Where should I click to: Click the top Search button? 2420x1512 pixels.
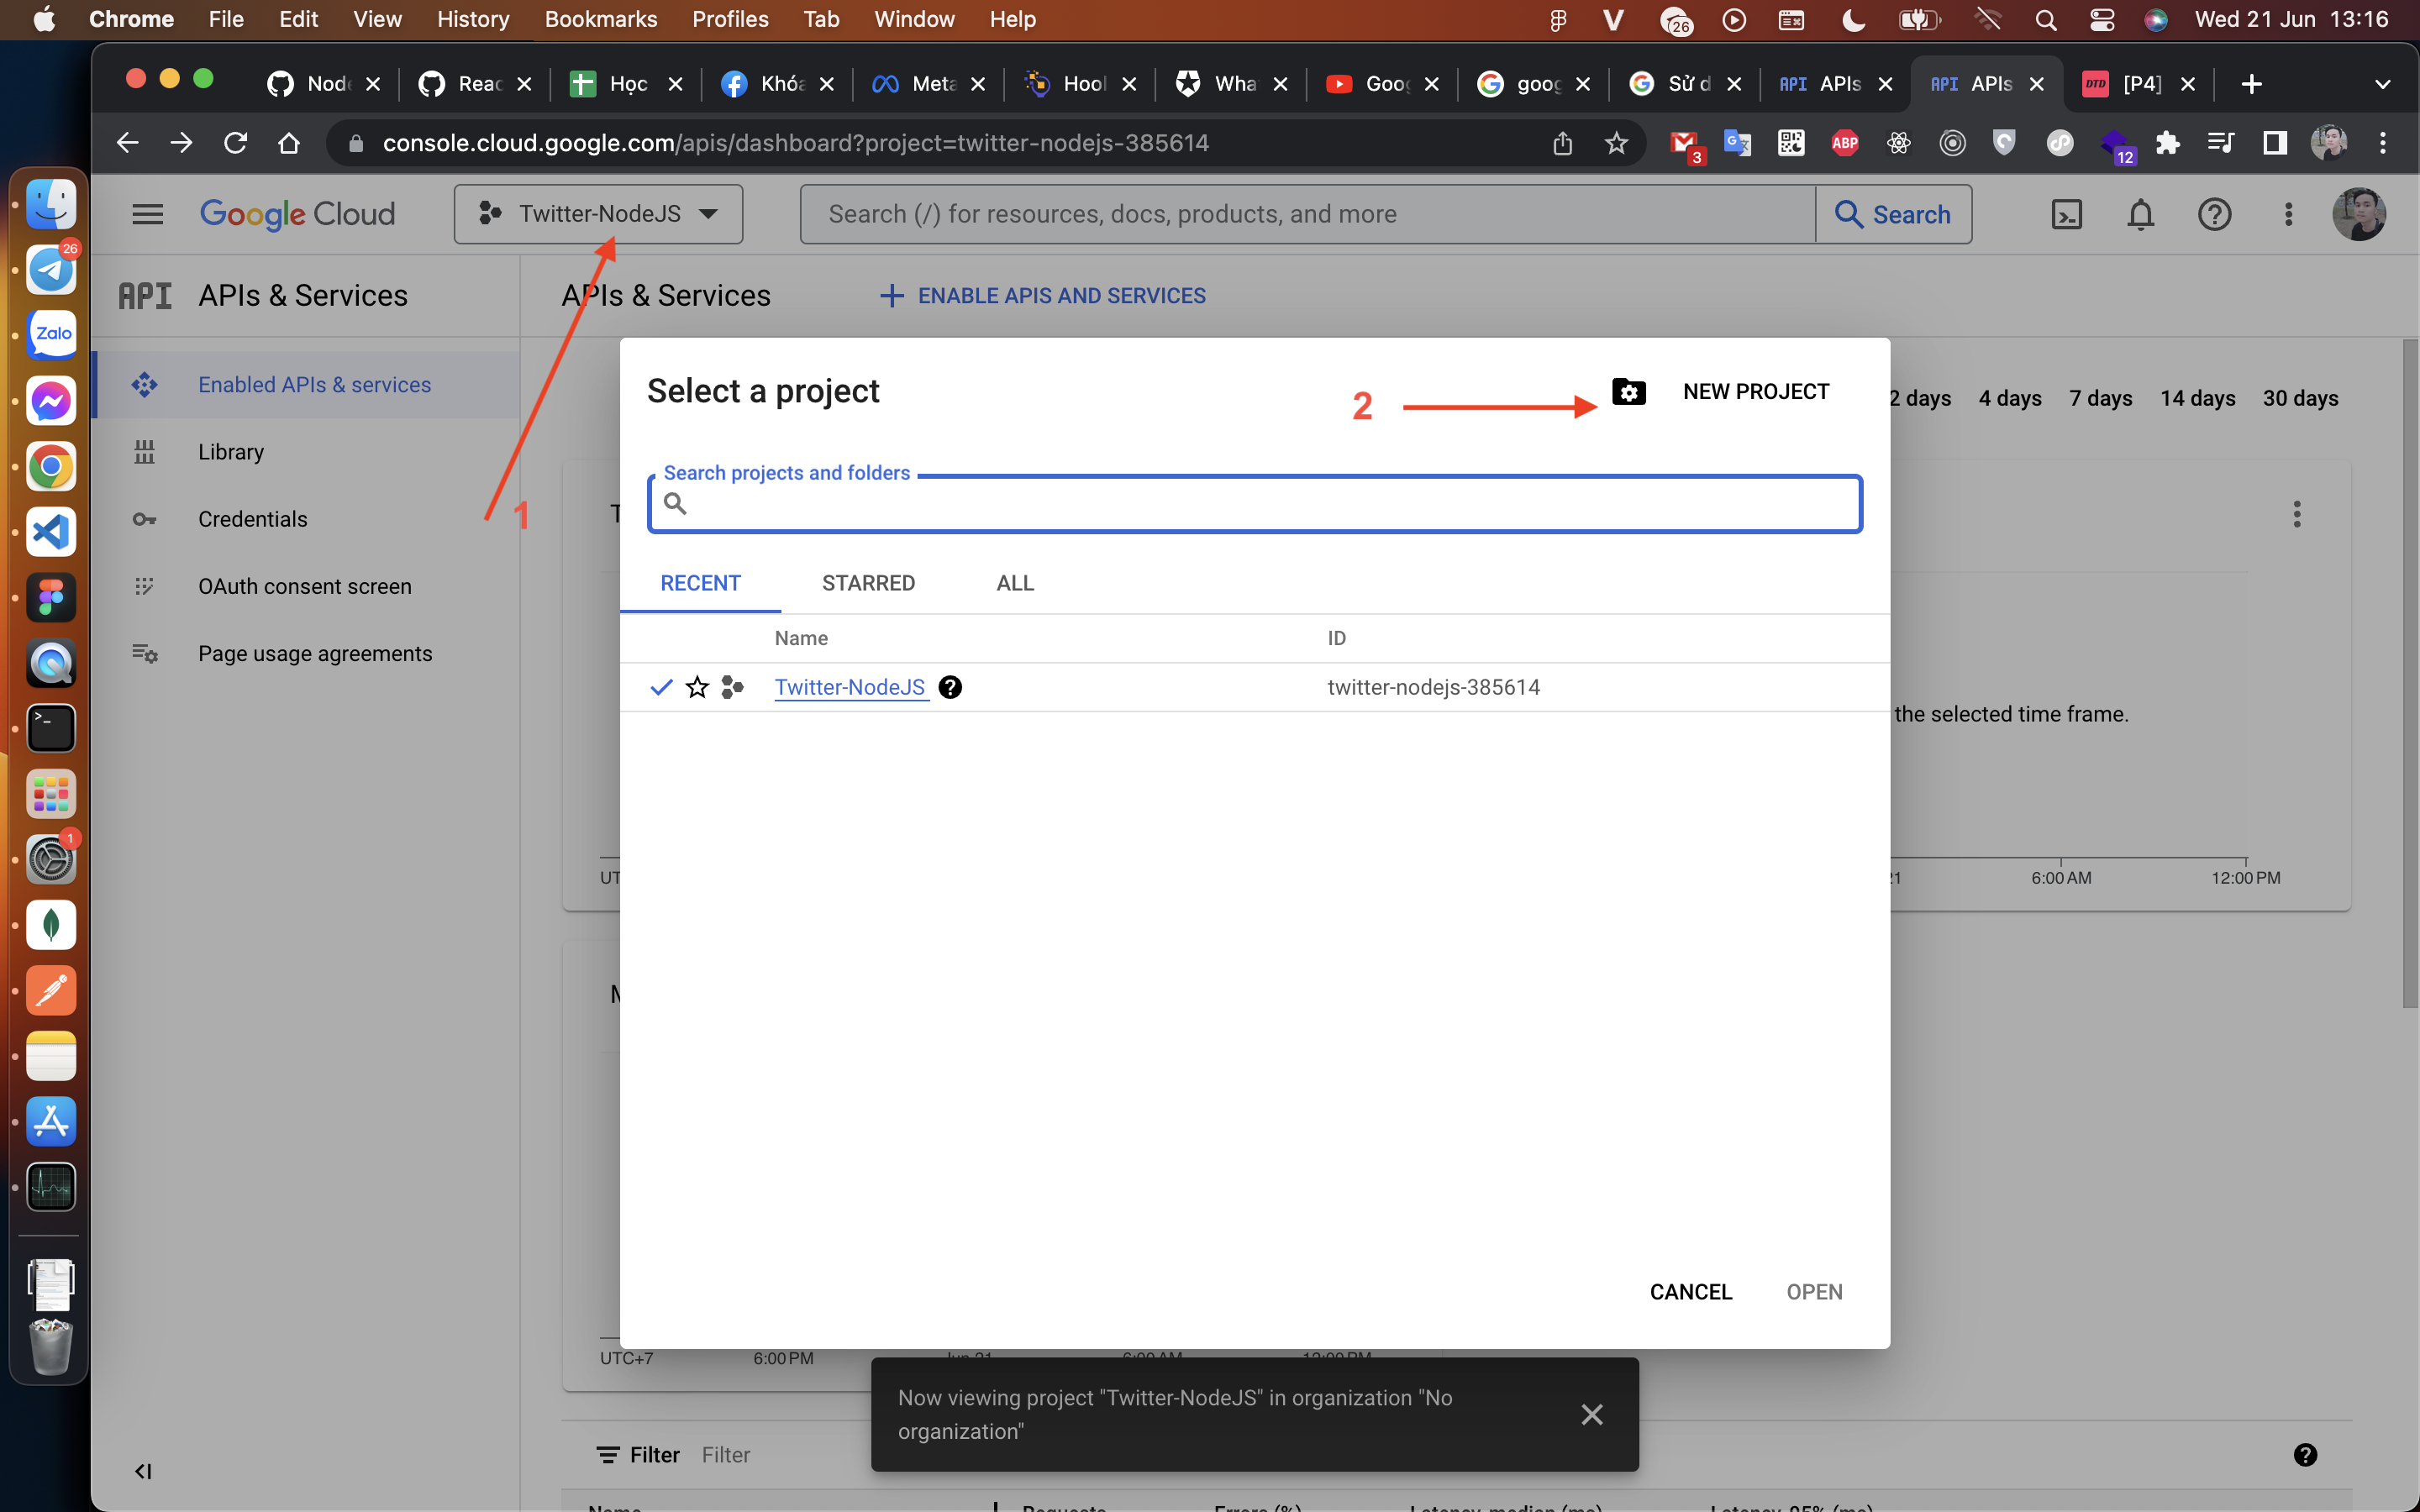tap(1893, 214)
